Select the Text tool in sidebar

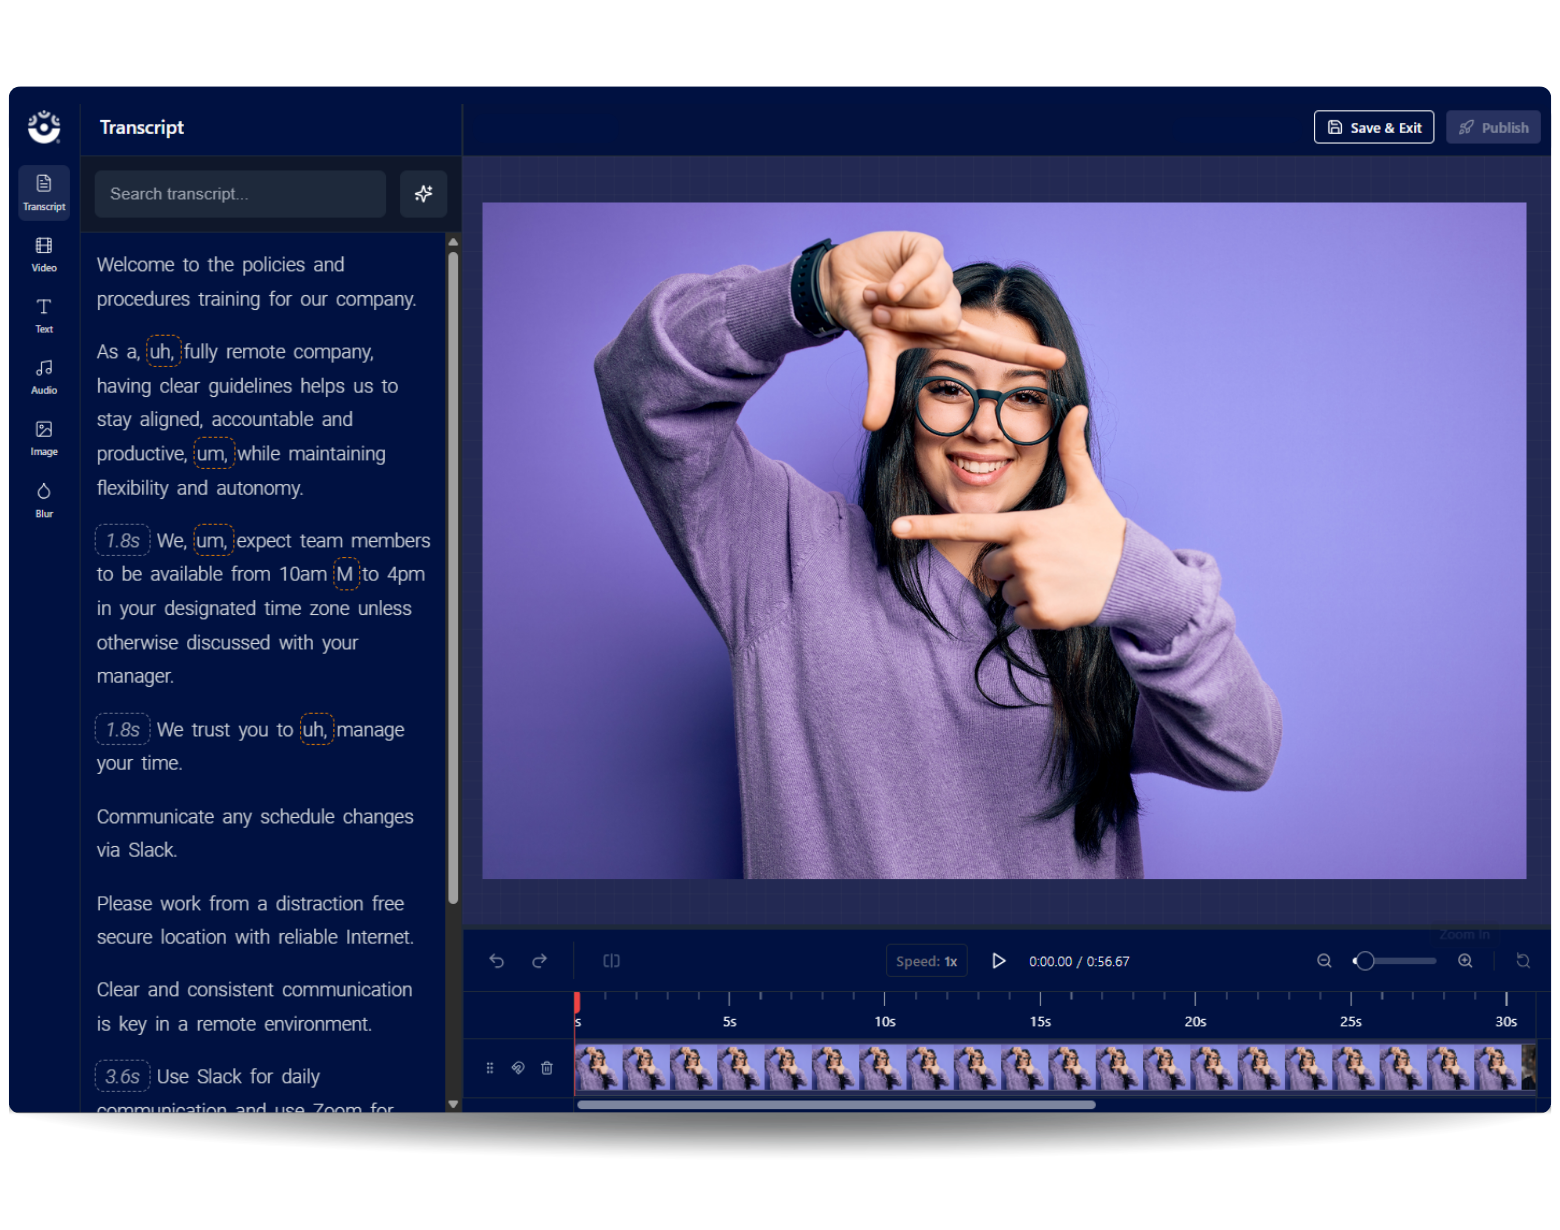click(x=44, y=314)
